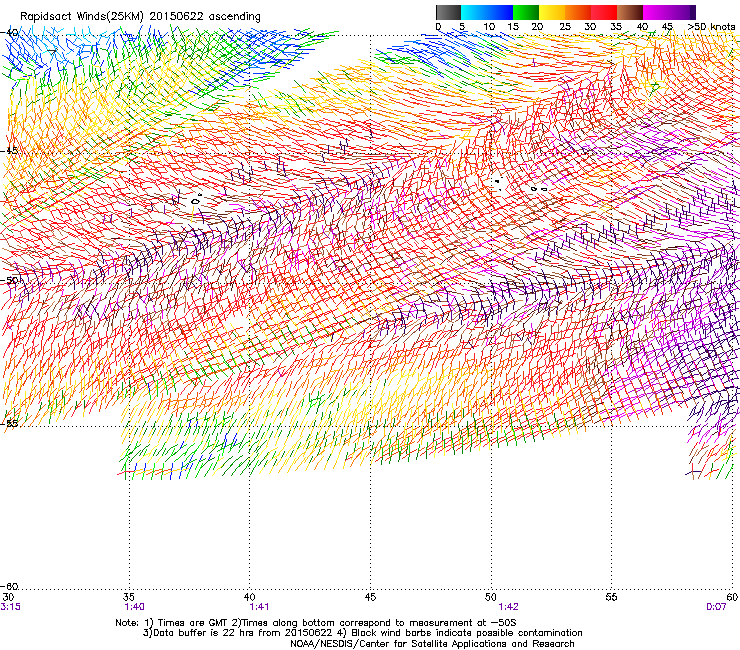Select longitude label '30' on the bottom axis

(8, 597)
